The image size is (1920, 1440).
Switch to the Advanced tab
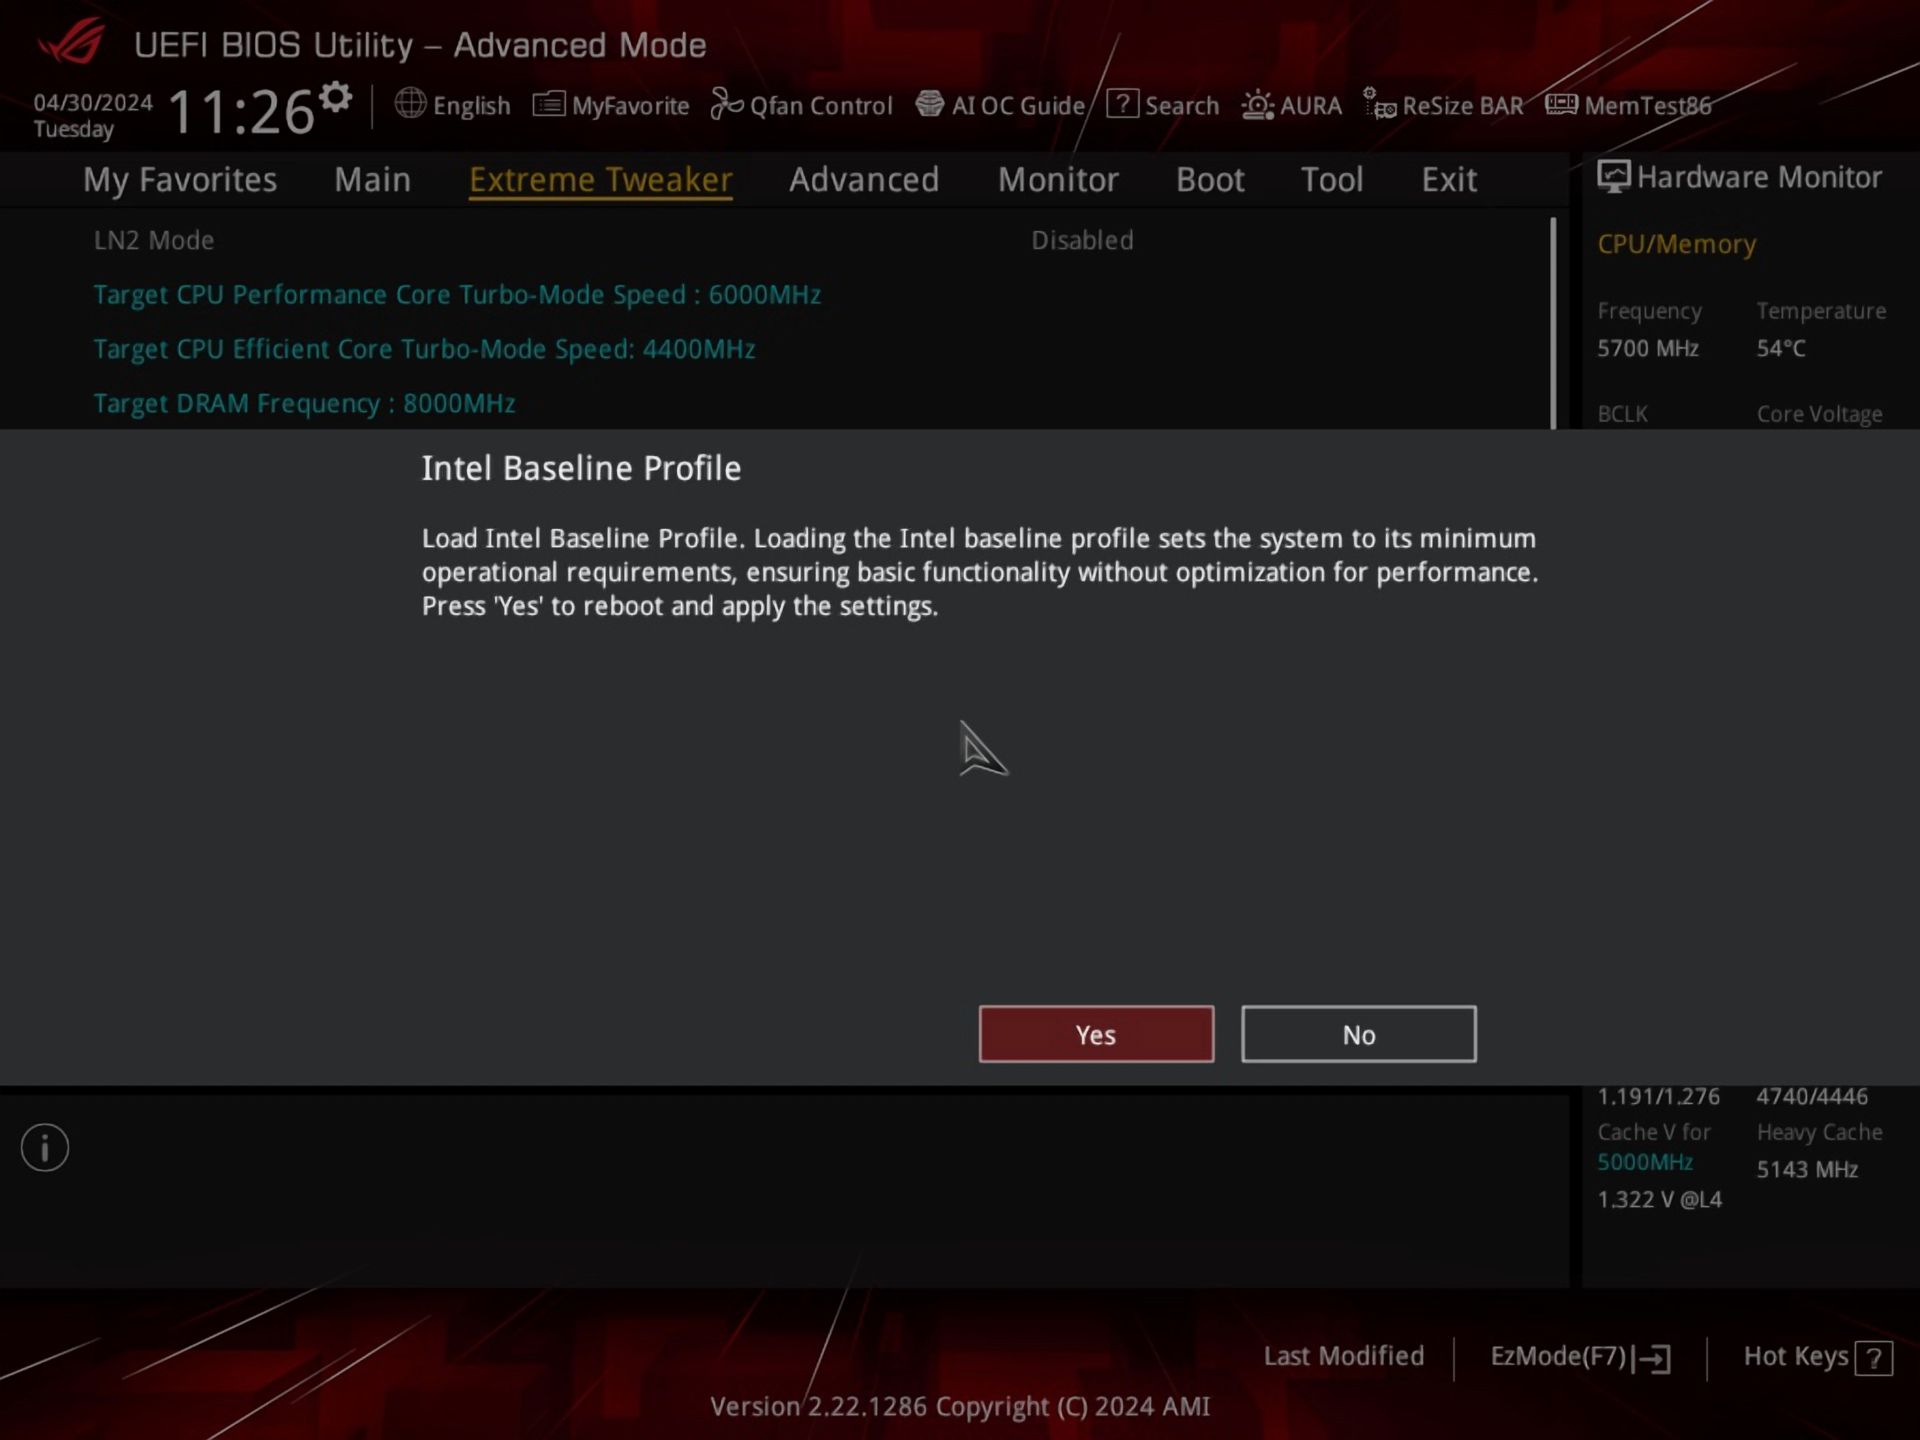[863, 180]
